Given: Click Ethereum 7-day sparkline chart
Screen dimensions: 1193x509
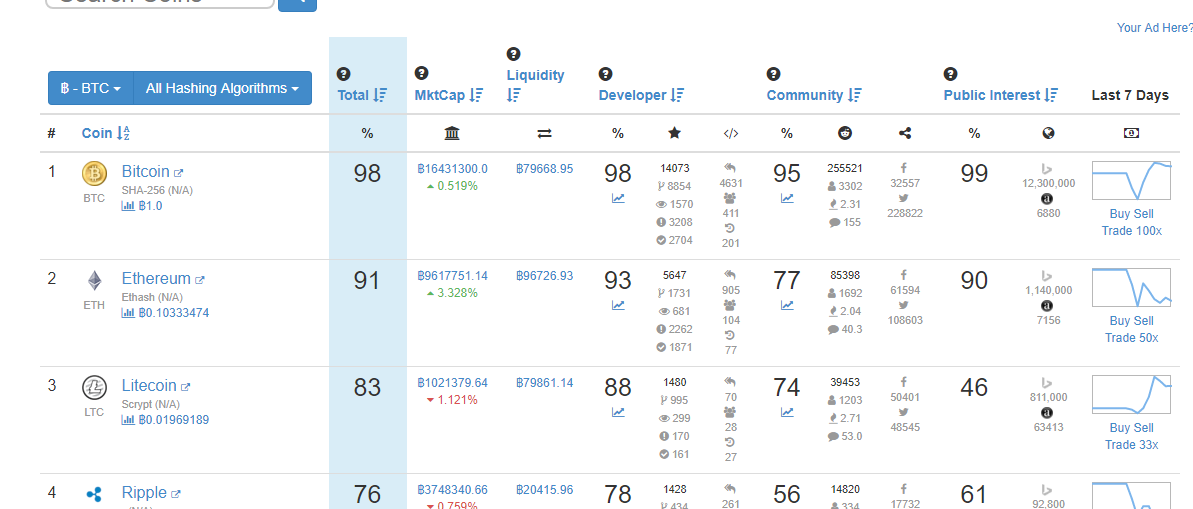Looking at the screenshot, I should coord(1131,287).
